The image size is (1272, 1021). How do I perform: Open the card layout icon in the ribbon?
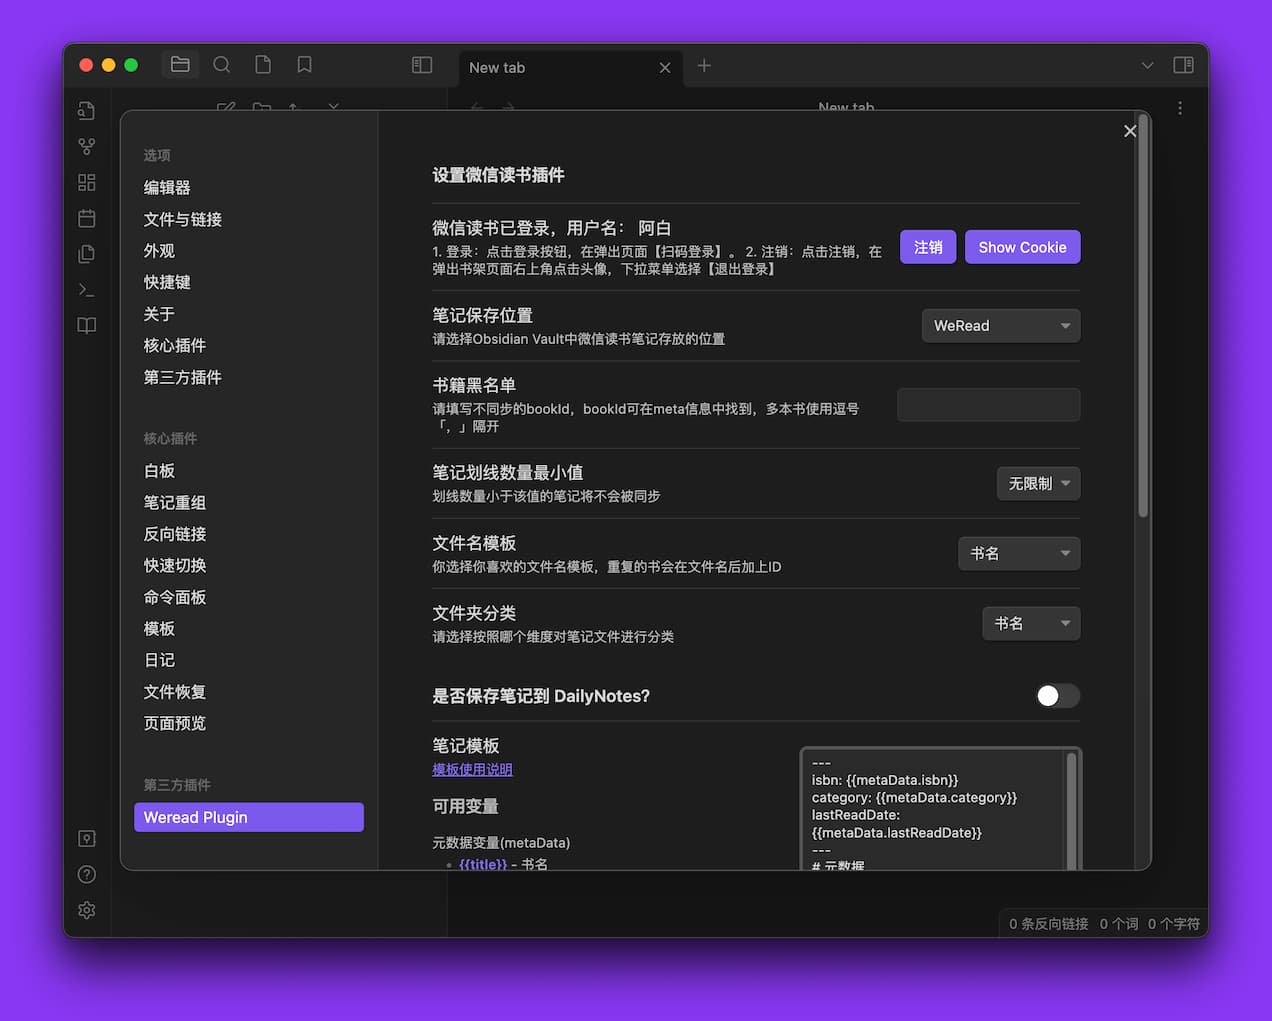[x=86, y=182]
